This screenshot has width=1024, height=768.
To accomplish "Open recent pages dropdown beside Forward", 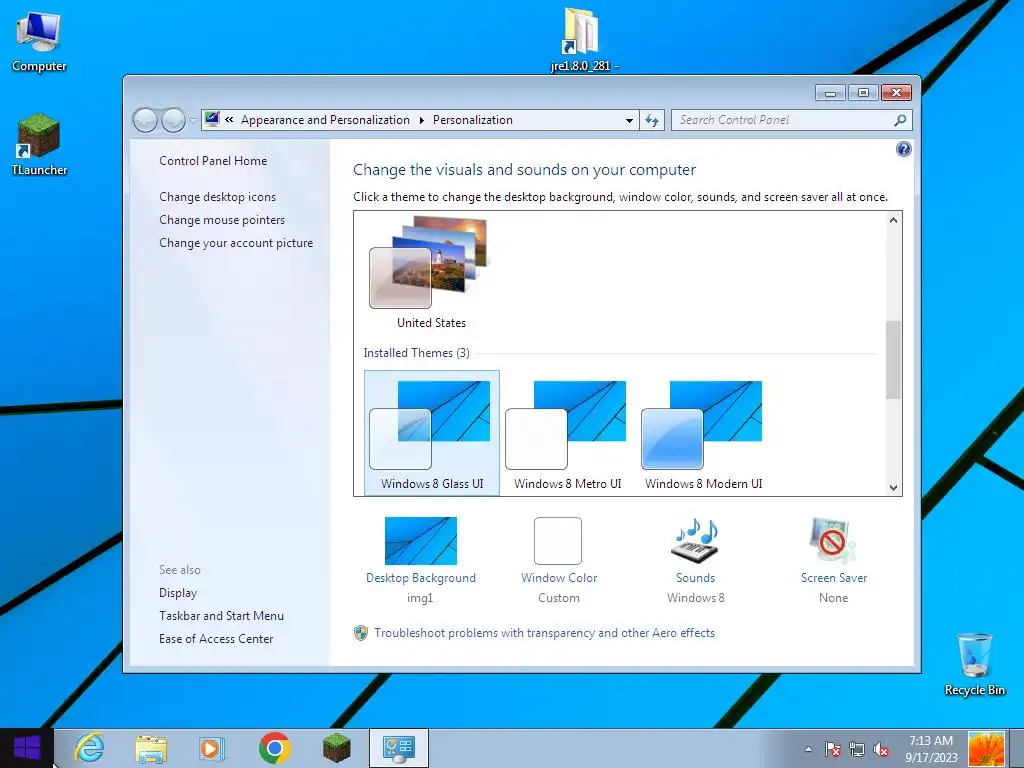I will coord(193,121).
